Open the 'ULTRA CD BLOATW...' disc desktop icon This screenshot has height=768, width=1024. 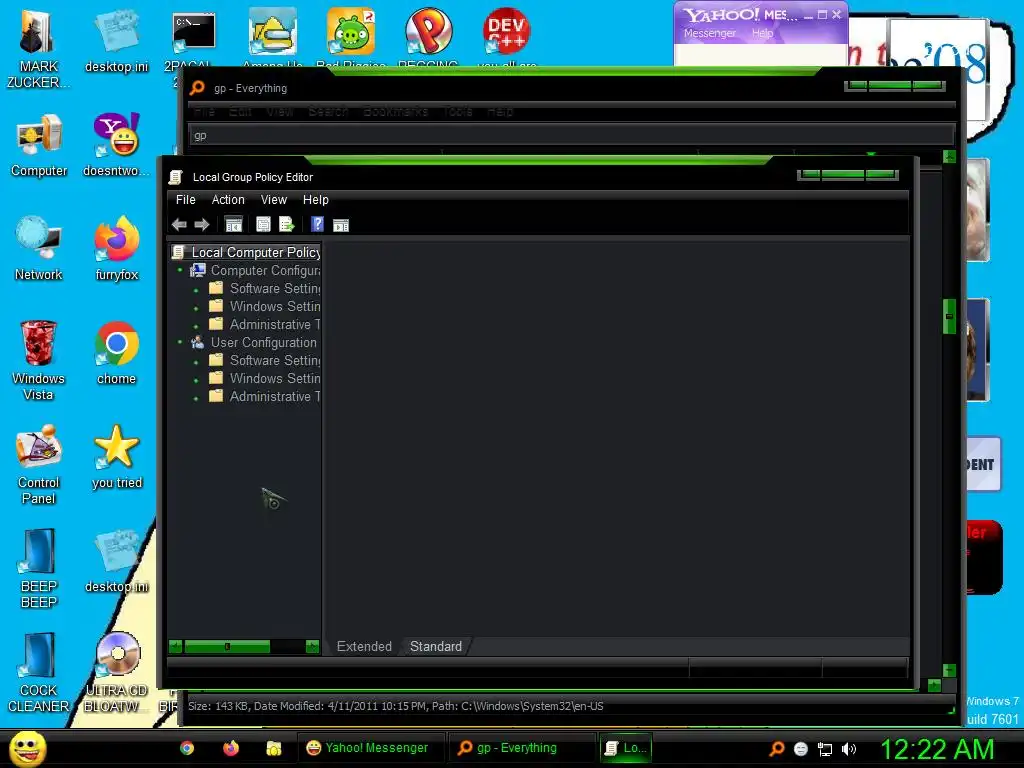(x=117, y=673)
